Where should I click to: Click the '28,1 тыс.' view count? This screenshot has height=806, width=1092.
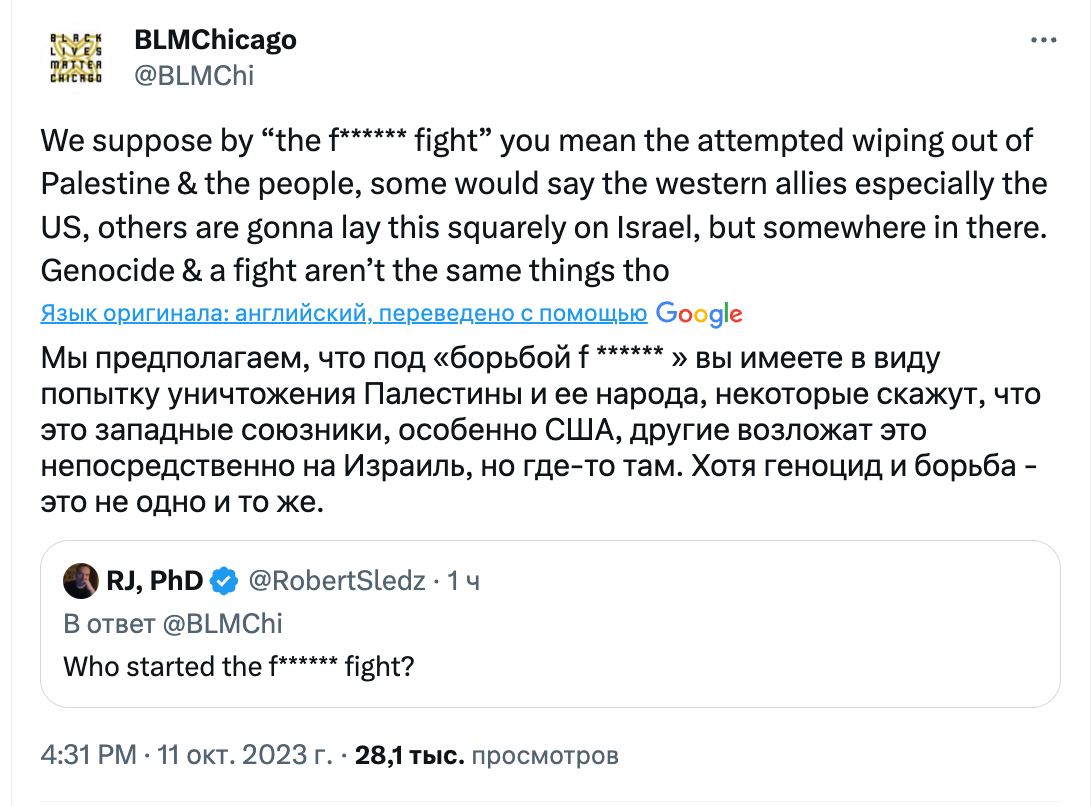[409, 756]
